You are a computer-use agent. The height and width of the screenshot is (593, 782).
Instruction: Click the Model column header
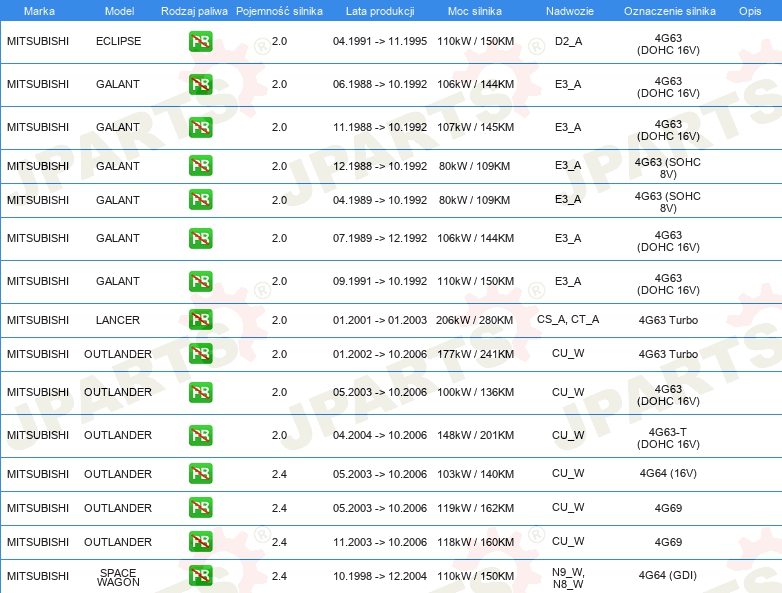[119, 11]
